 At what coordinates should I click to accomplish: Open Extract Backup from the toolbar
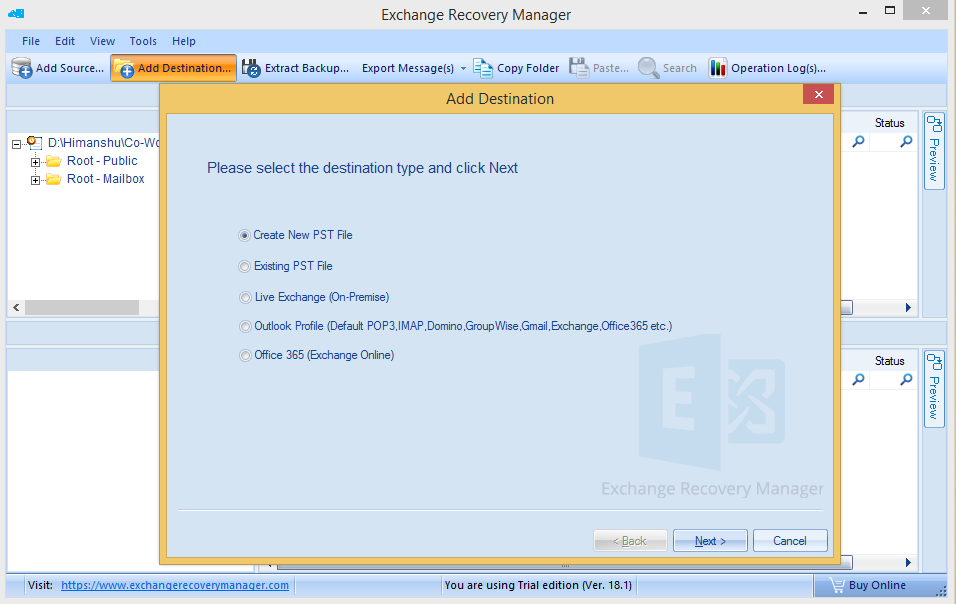pyautogui.click(x=295, y=68)
